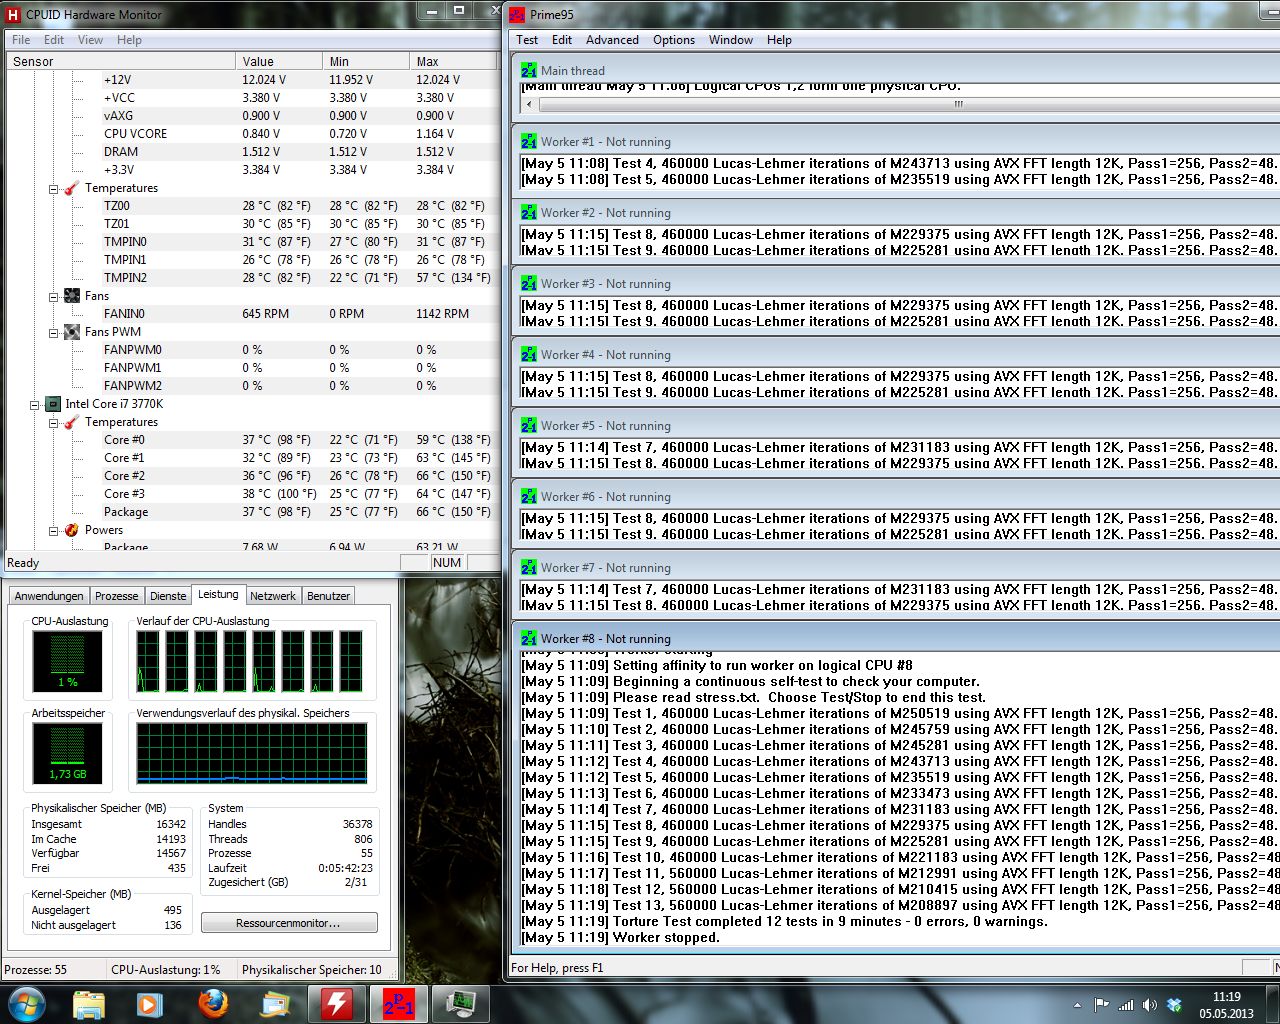1280x1024 pixels.
Task: Open the Test menu in Prime95
Action: click(x=527, y=40)
